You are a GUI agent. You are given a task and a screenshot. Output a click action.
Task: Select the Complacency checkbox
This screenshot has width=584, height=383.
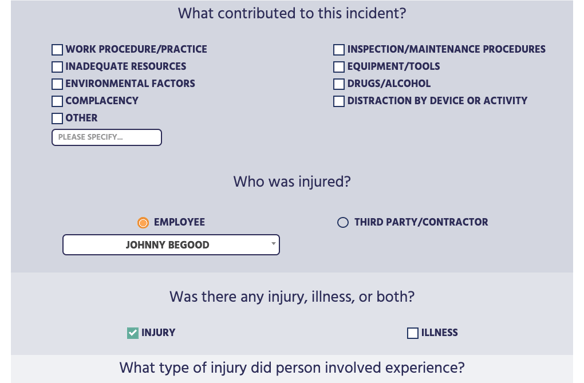point(57,101)
